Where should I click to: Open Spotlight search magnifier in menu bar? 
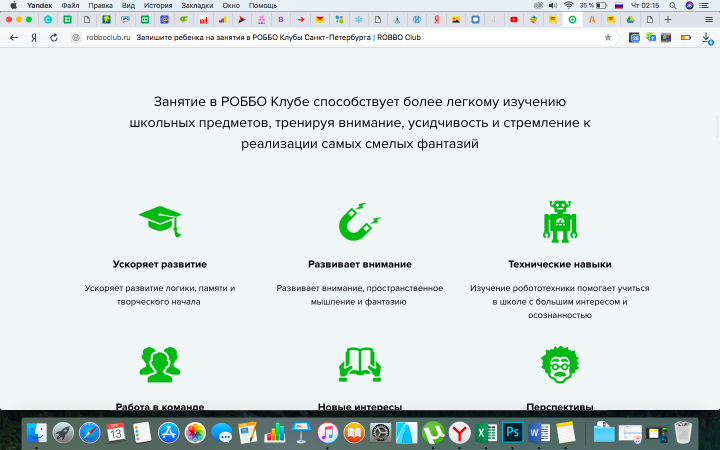click(673, 6)
